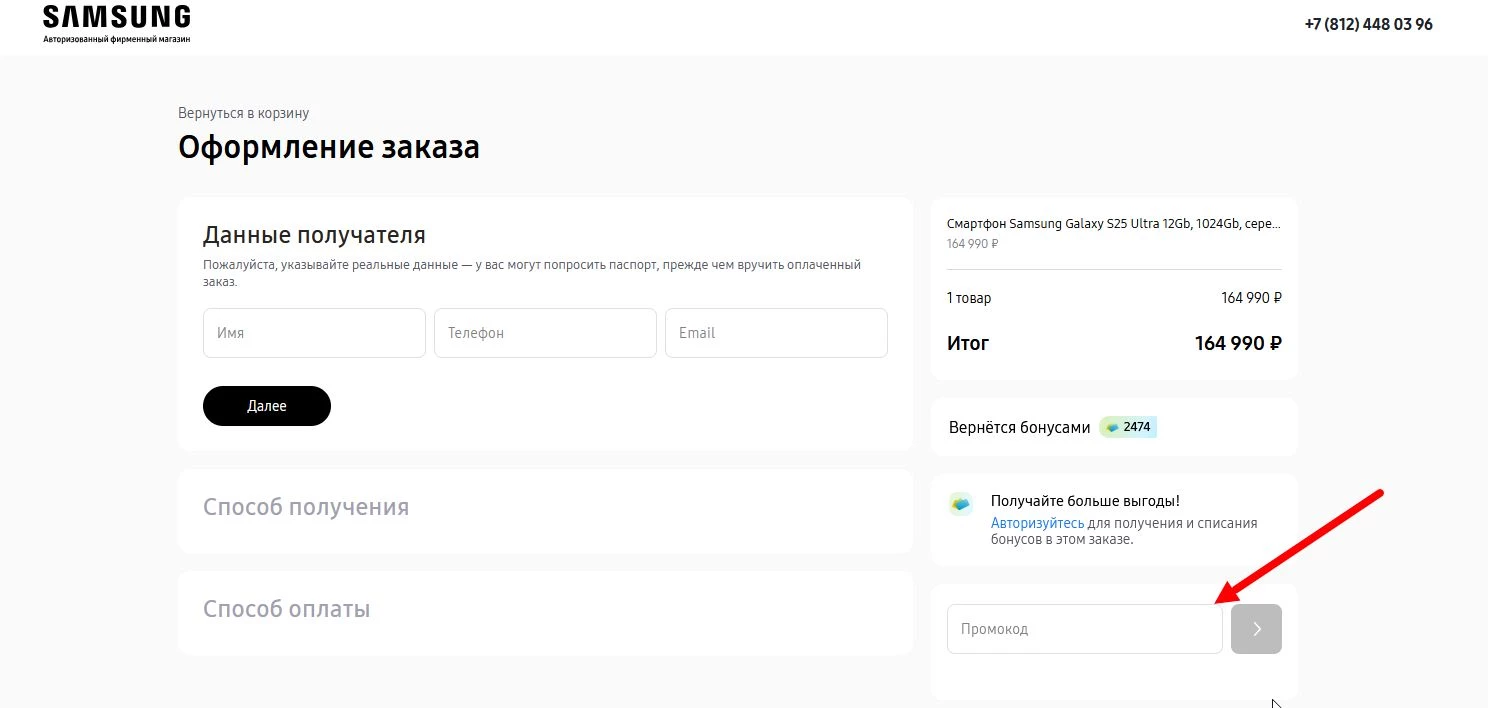
Task: Click the 2474 bonus badge
Action: pyautogui.click(x=1128, y=427)
